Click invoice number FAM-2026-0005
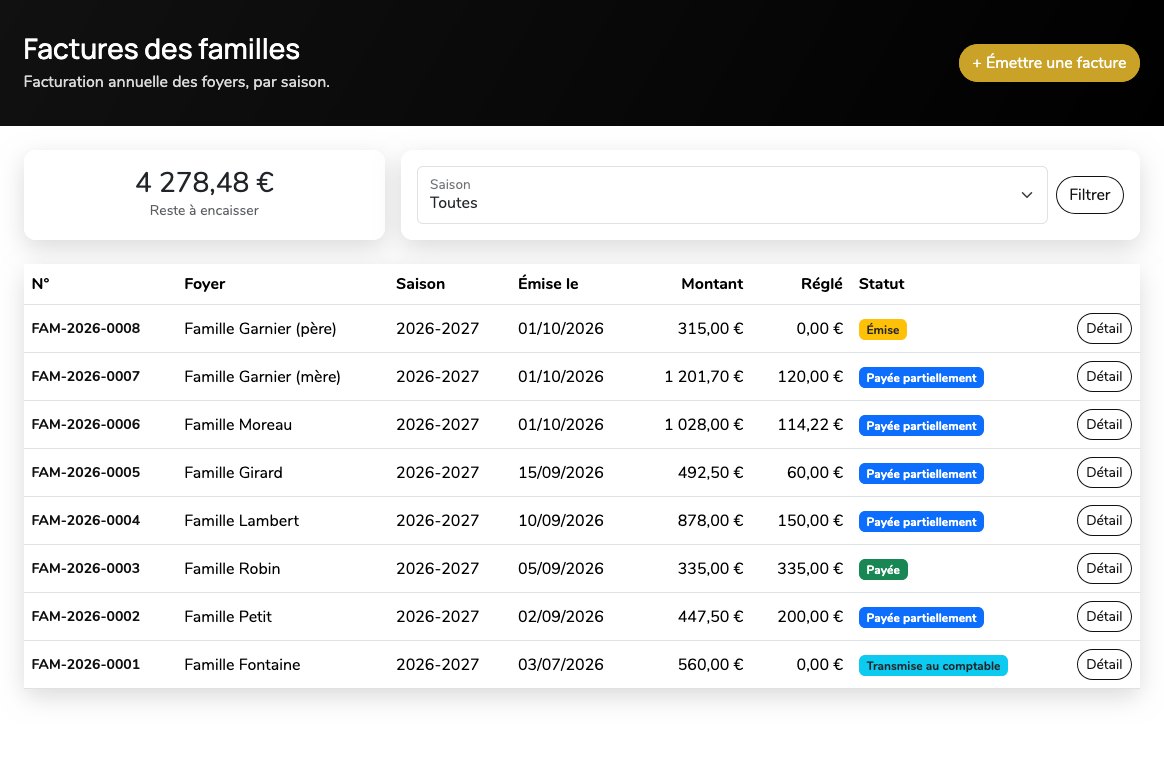 85,472
